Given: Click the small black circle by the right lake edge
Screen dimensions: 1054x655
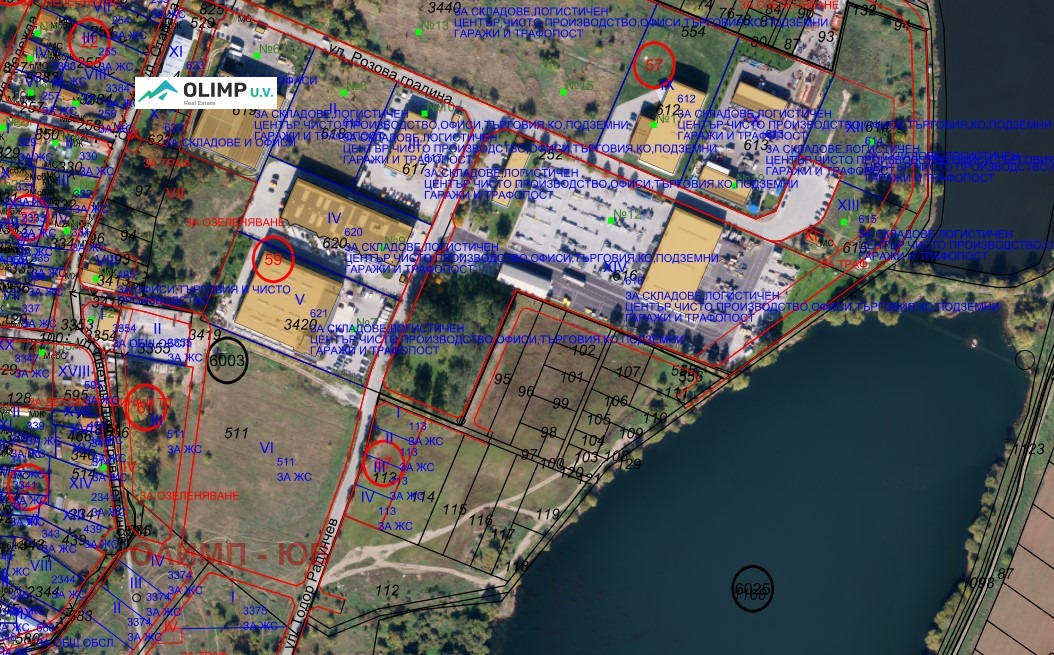Looking at the screenshot, I should pos(1025,360).
